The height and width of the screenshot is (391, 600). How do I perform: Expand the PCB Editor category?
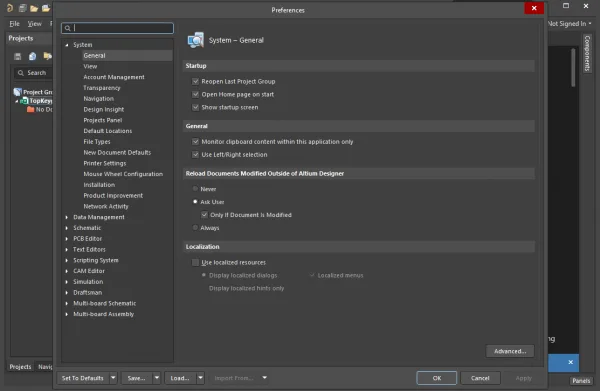click(x=67, y=238)
